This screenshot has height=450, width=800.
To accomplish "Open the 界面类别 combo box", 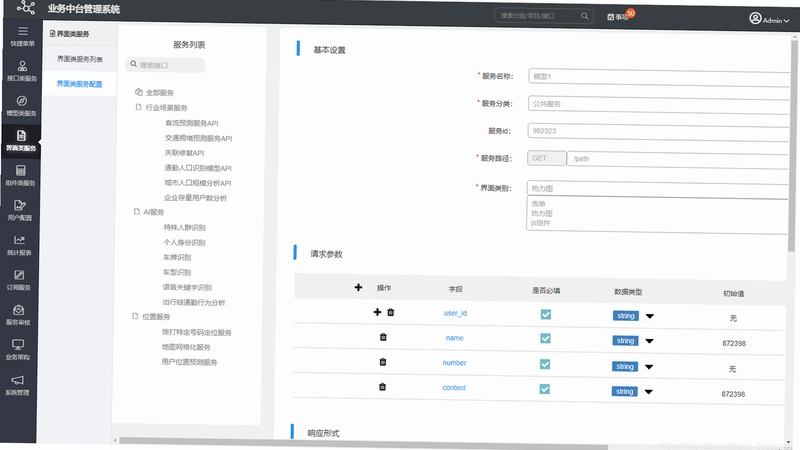I will (658, 188).
